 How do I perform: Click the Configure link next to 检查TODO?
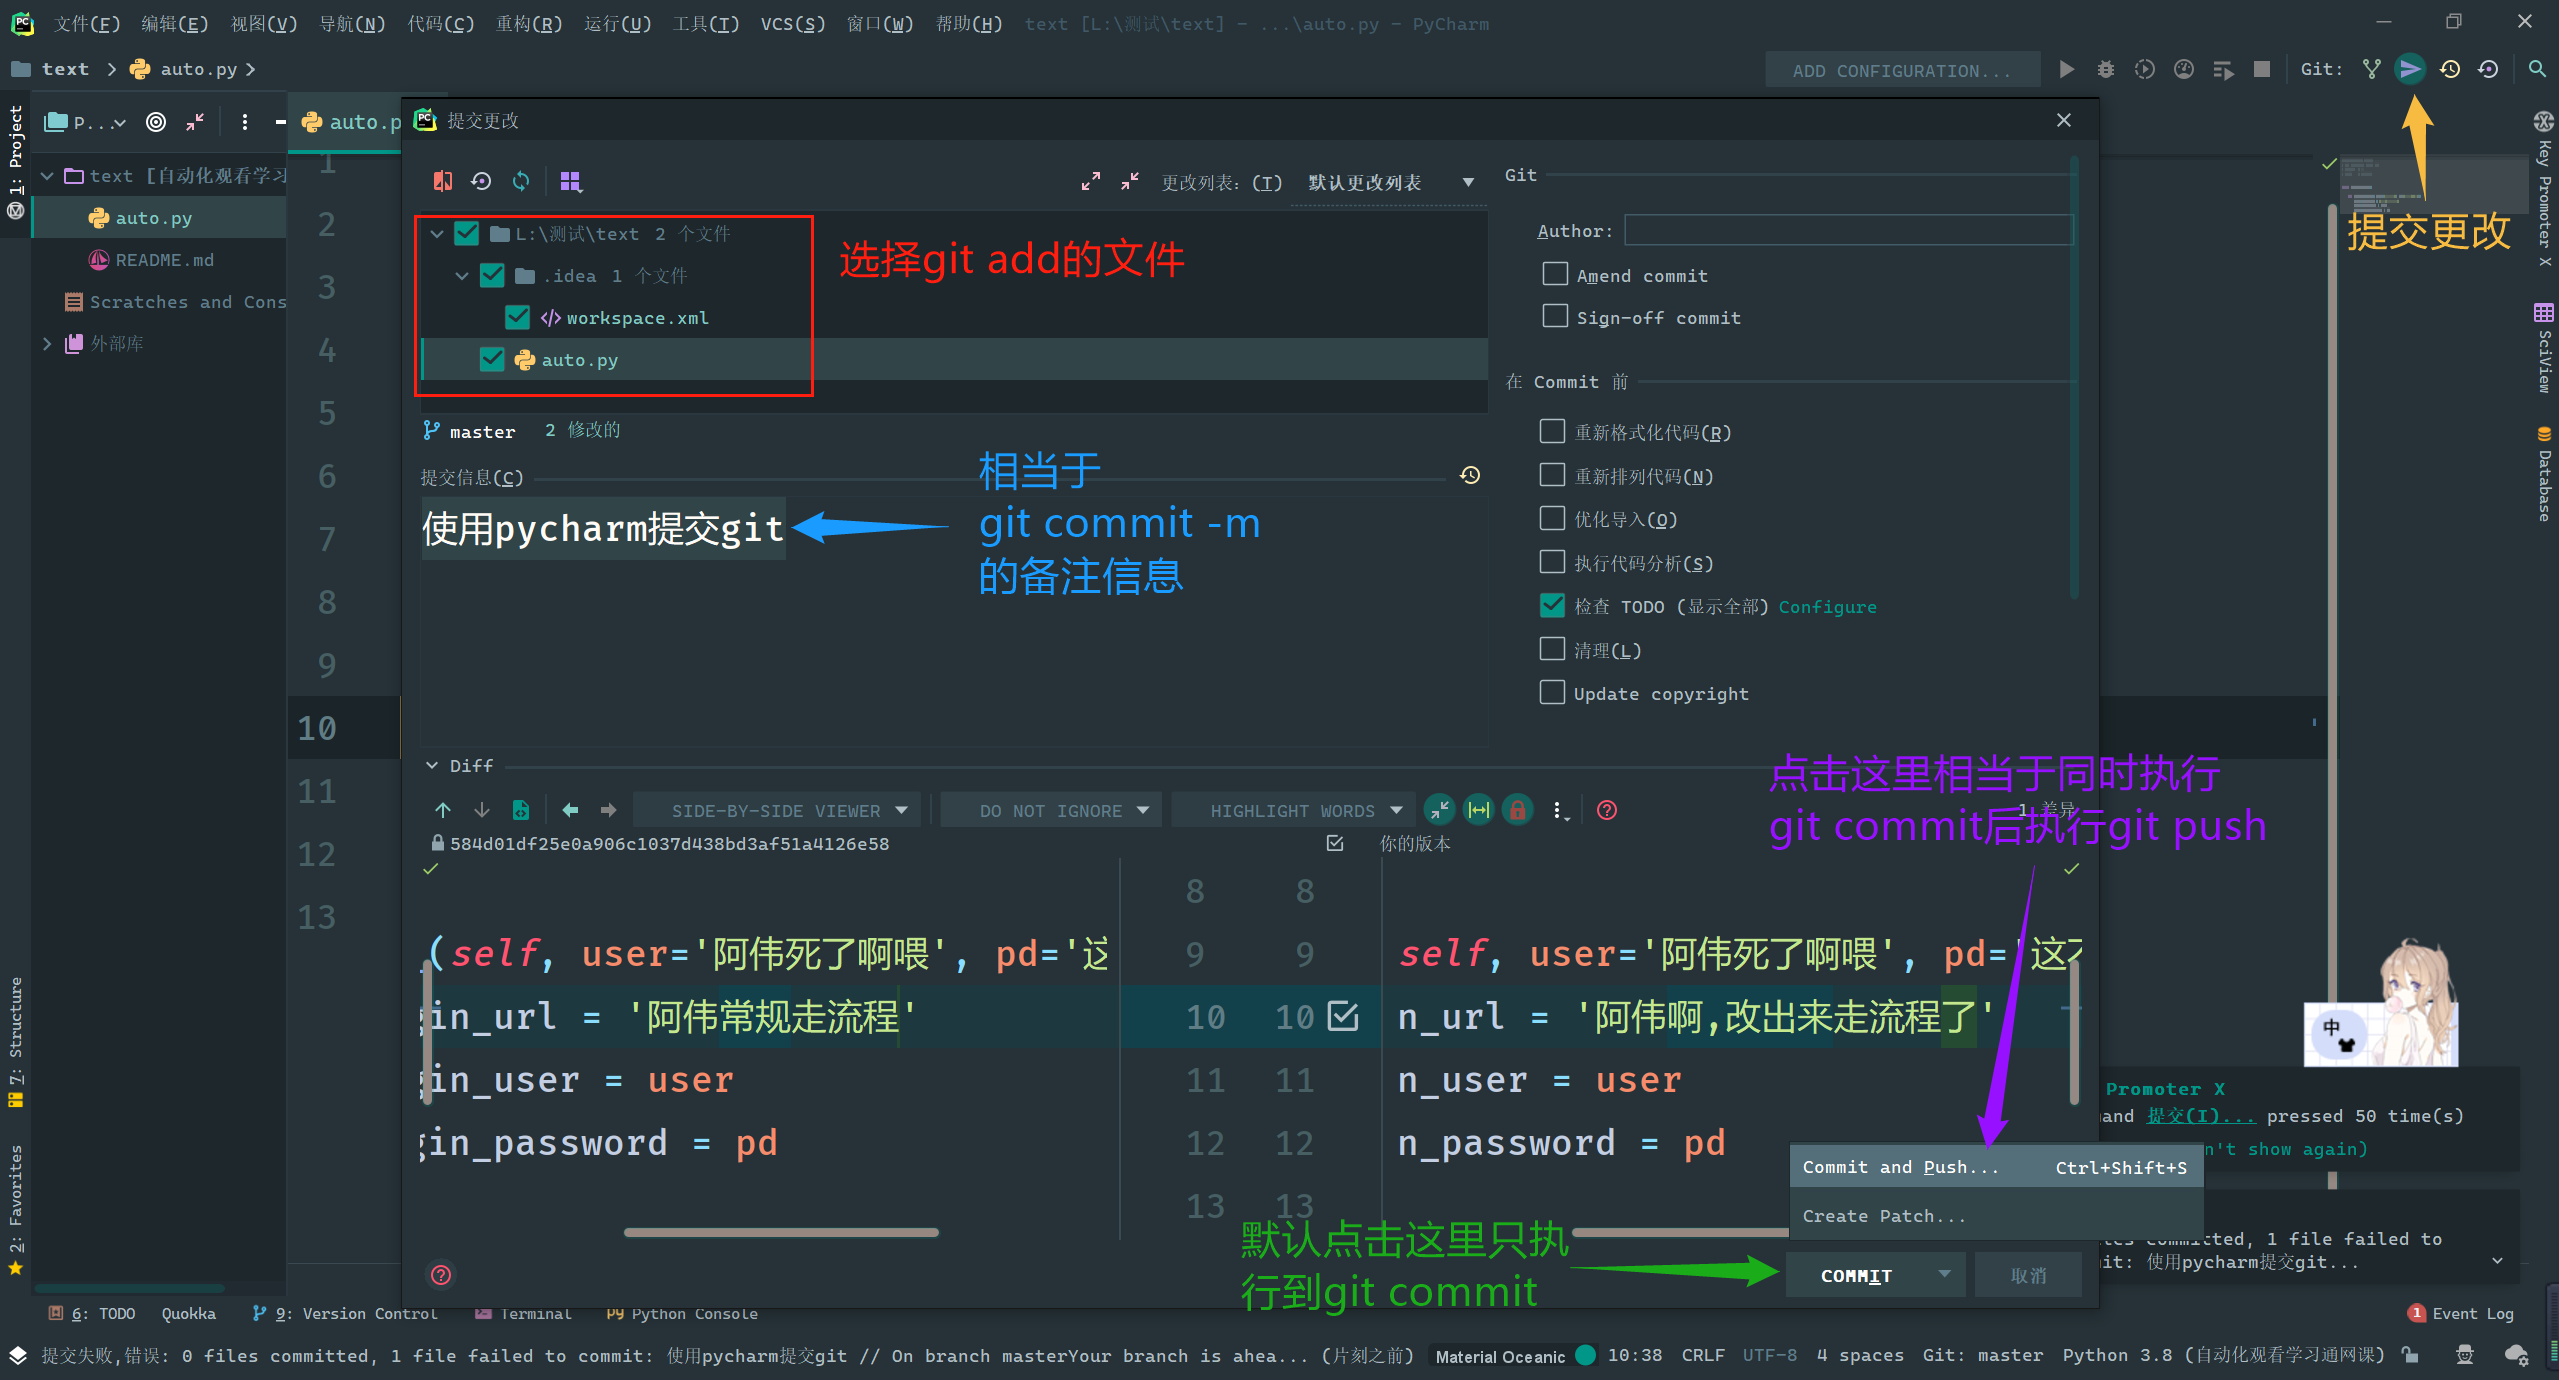pos(1826,606)
